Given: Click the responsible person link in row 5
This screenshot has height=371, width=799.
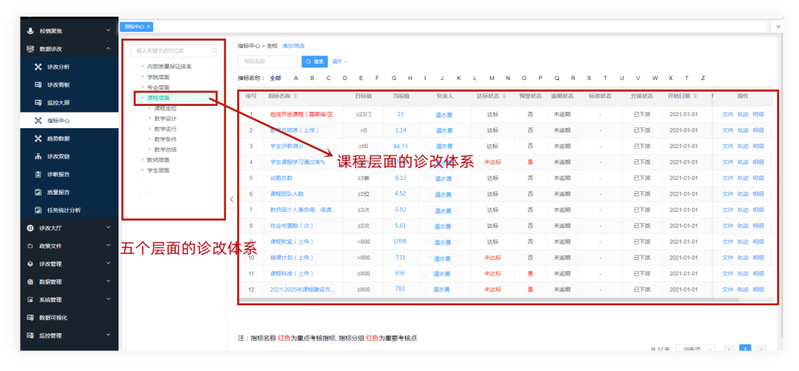Looking at the screenshot, I should point(442,178).
